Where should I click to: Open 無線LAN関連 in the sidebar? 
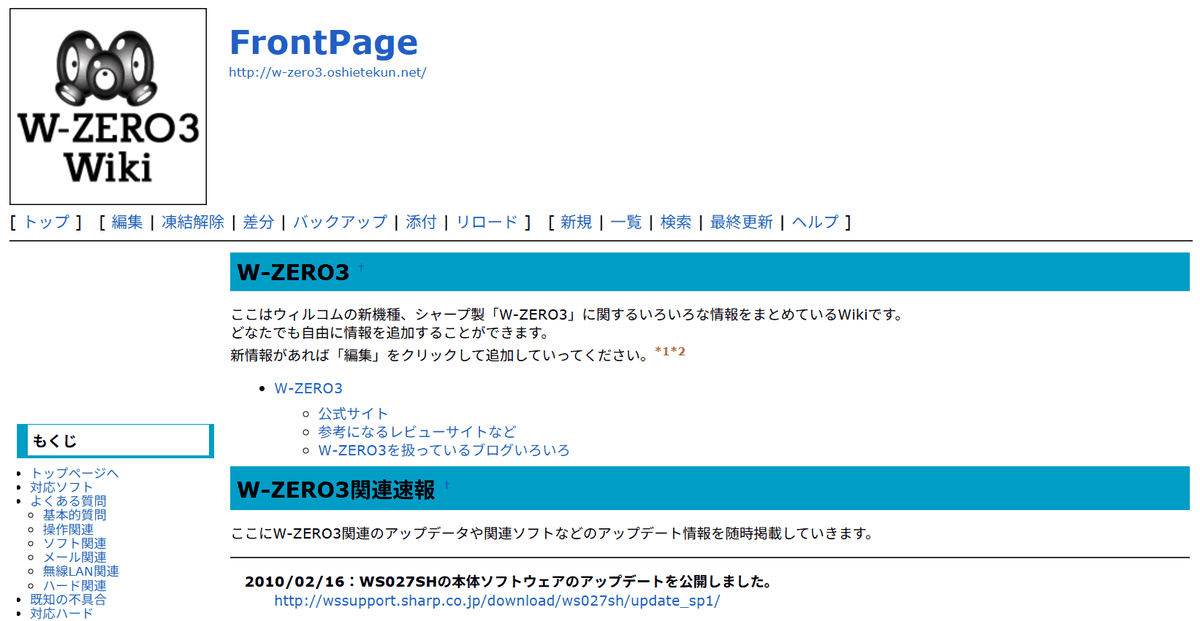point(81,571)
